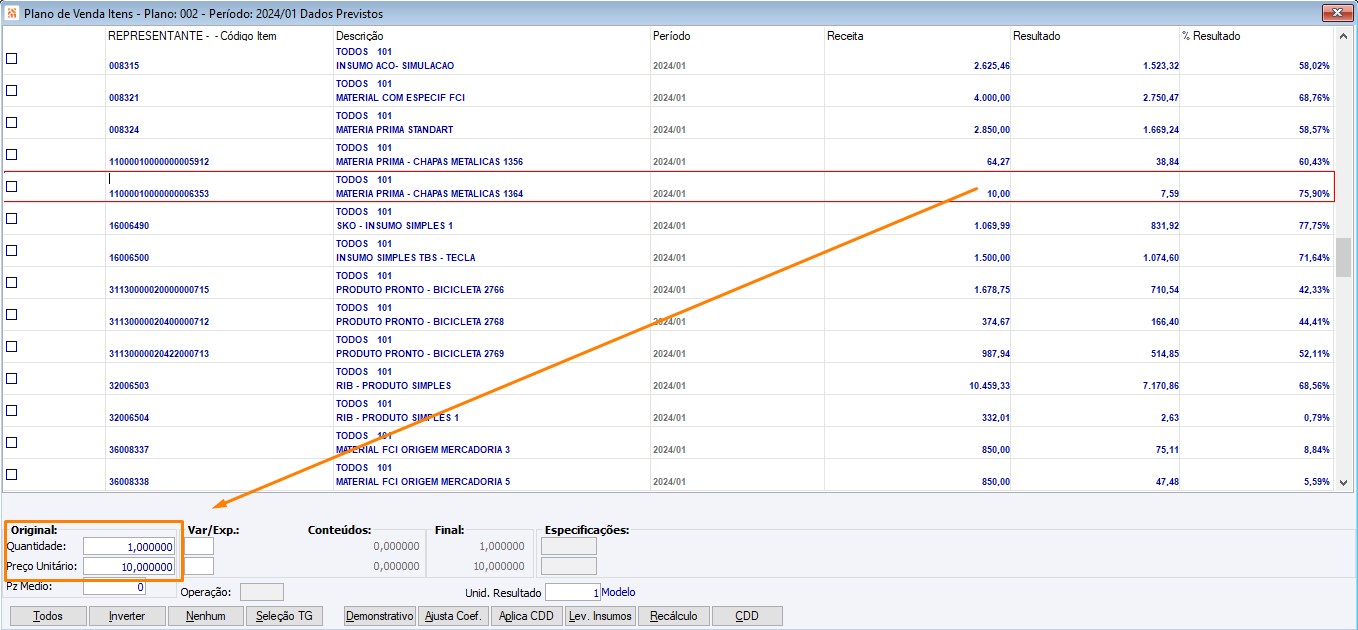Click the Resultado column header
Image resolution: width=1358 pixels, height=630 pixels.
[x=1036, y=36]
